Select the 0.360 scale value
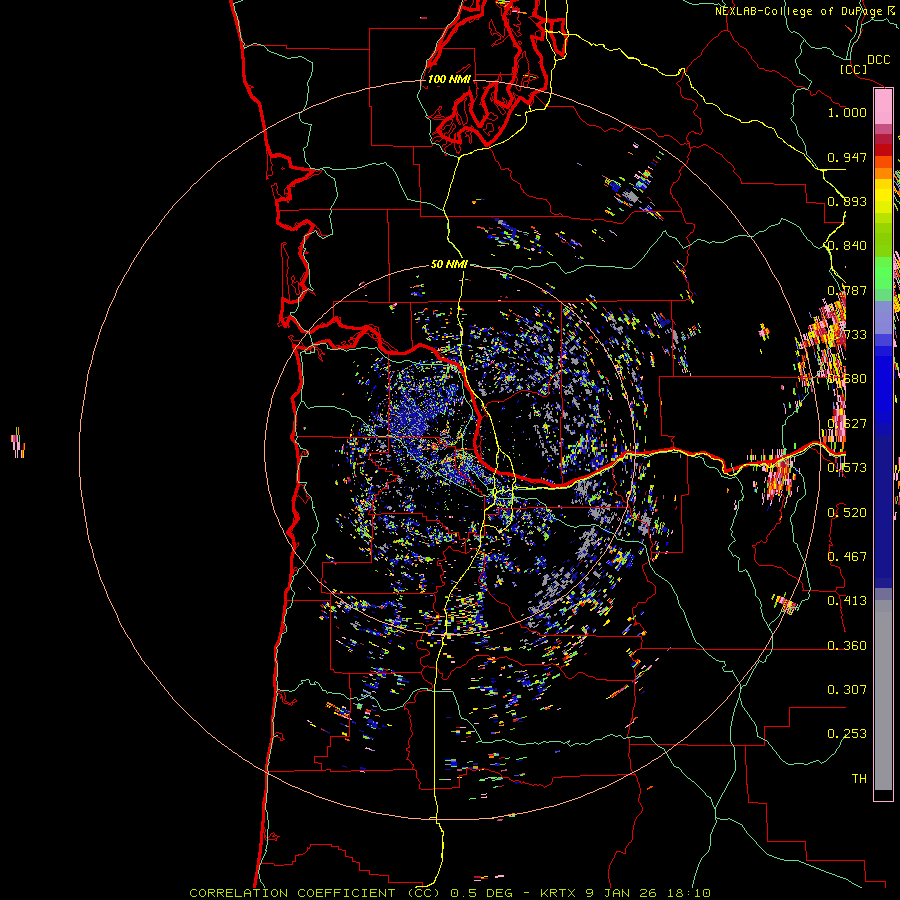Image resolution: width=900 pixels, height=900 pixels. coord(847,645)
